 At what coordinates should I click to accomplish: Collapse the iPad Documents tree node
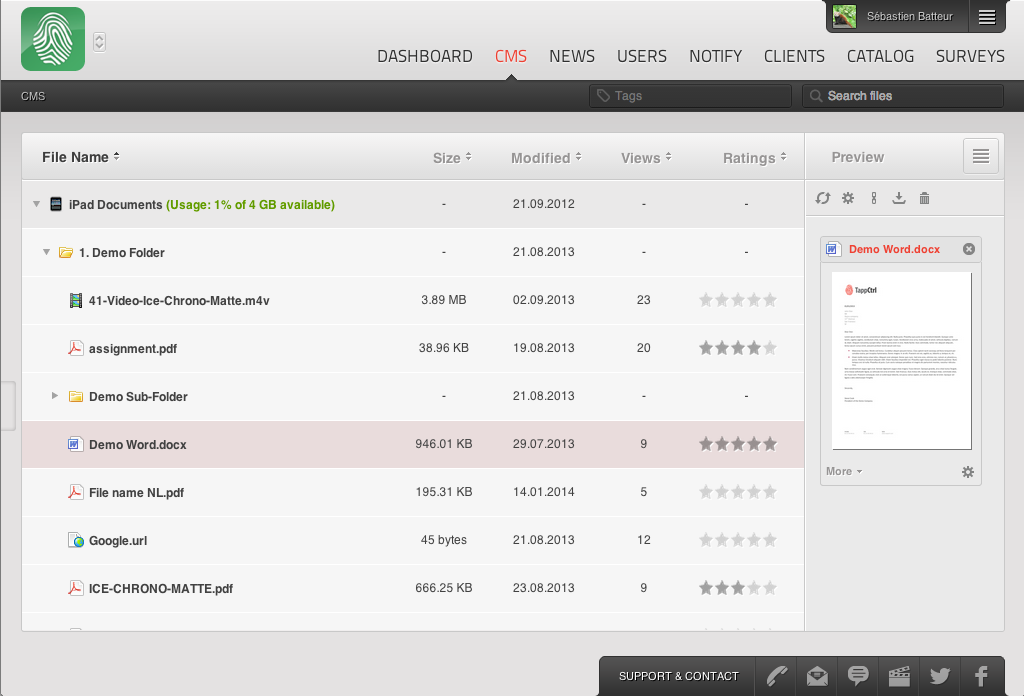(x=36, y=204)
